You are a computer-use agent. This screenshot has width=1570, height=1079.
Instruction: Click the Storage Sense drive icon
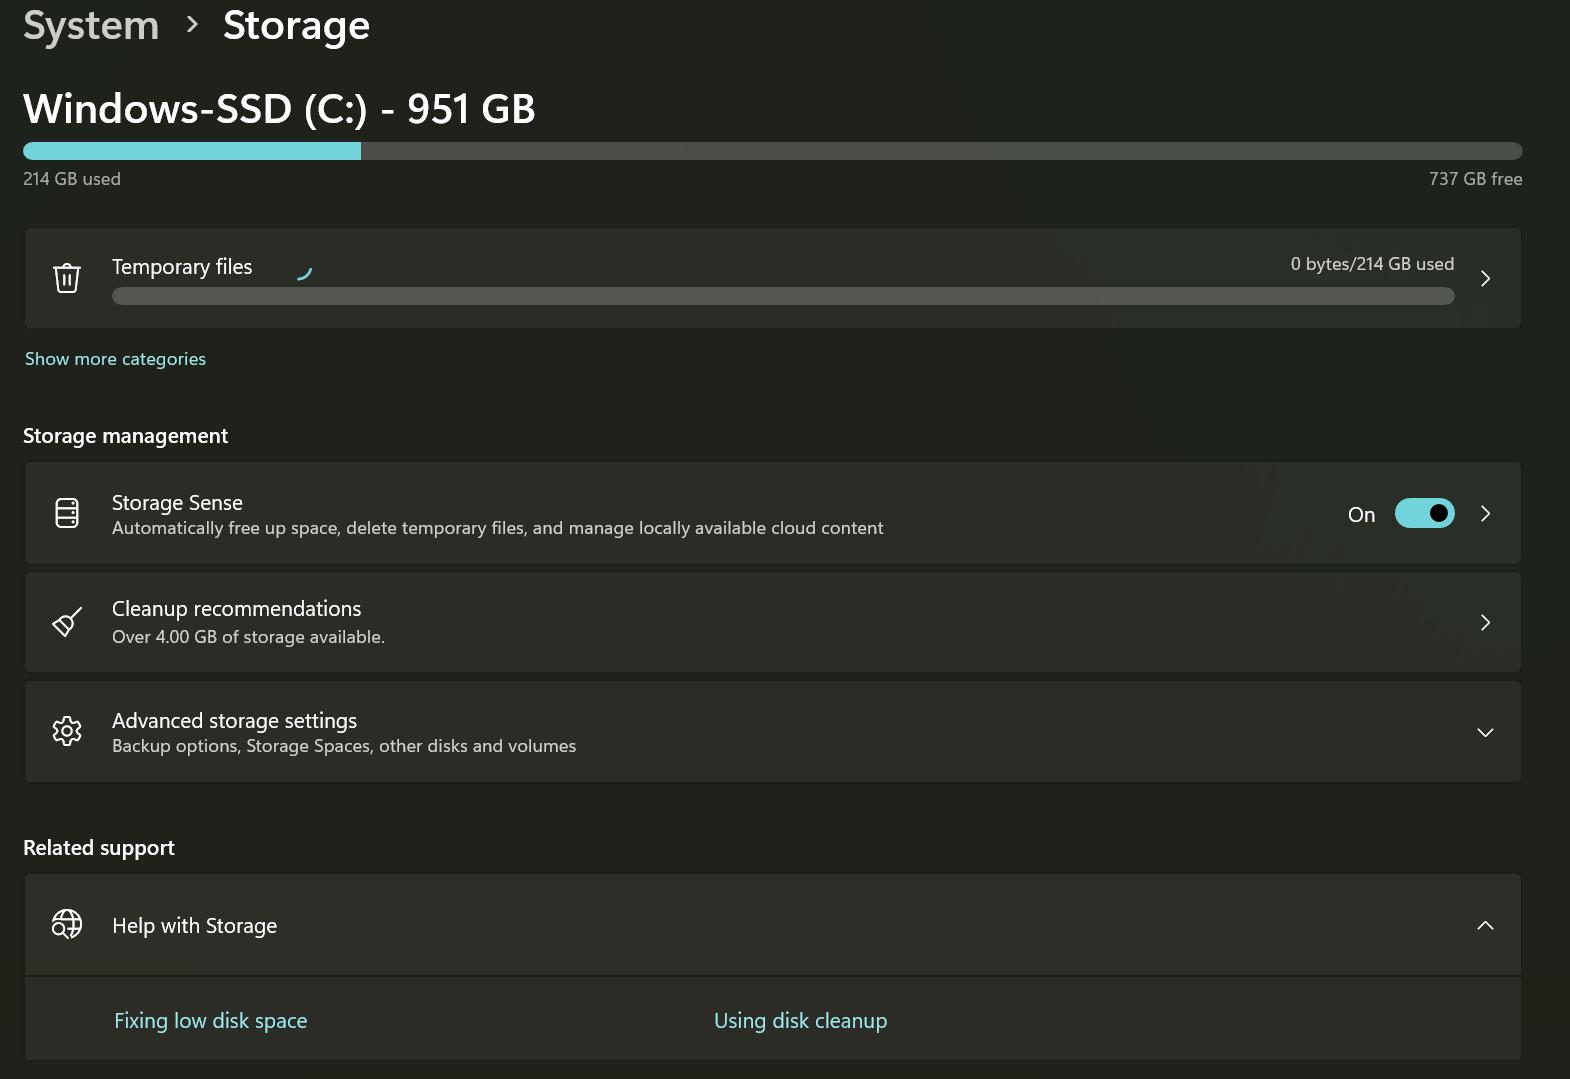(67, 513)
